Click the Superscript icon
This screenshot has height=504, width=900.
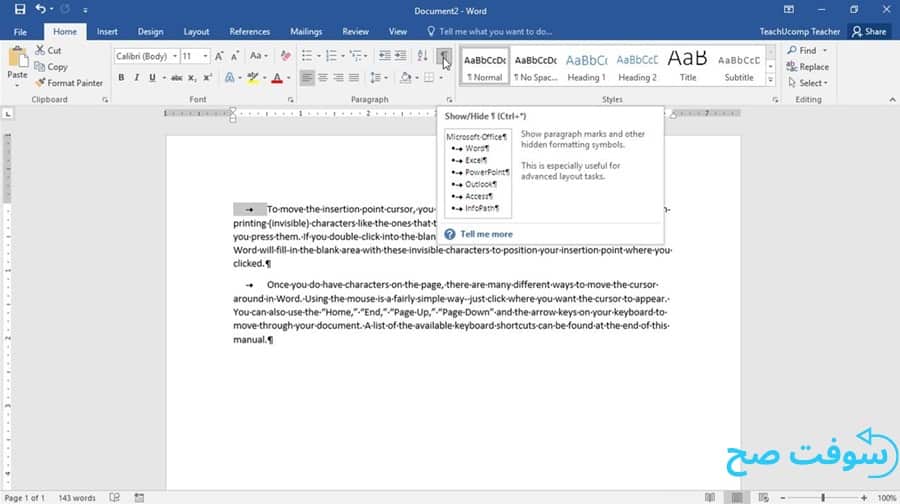pyautogui.click(x=208, y=77)
